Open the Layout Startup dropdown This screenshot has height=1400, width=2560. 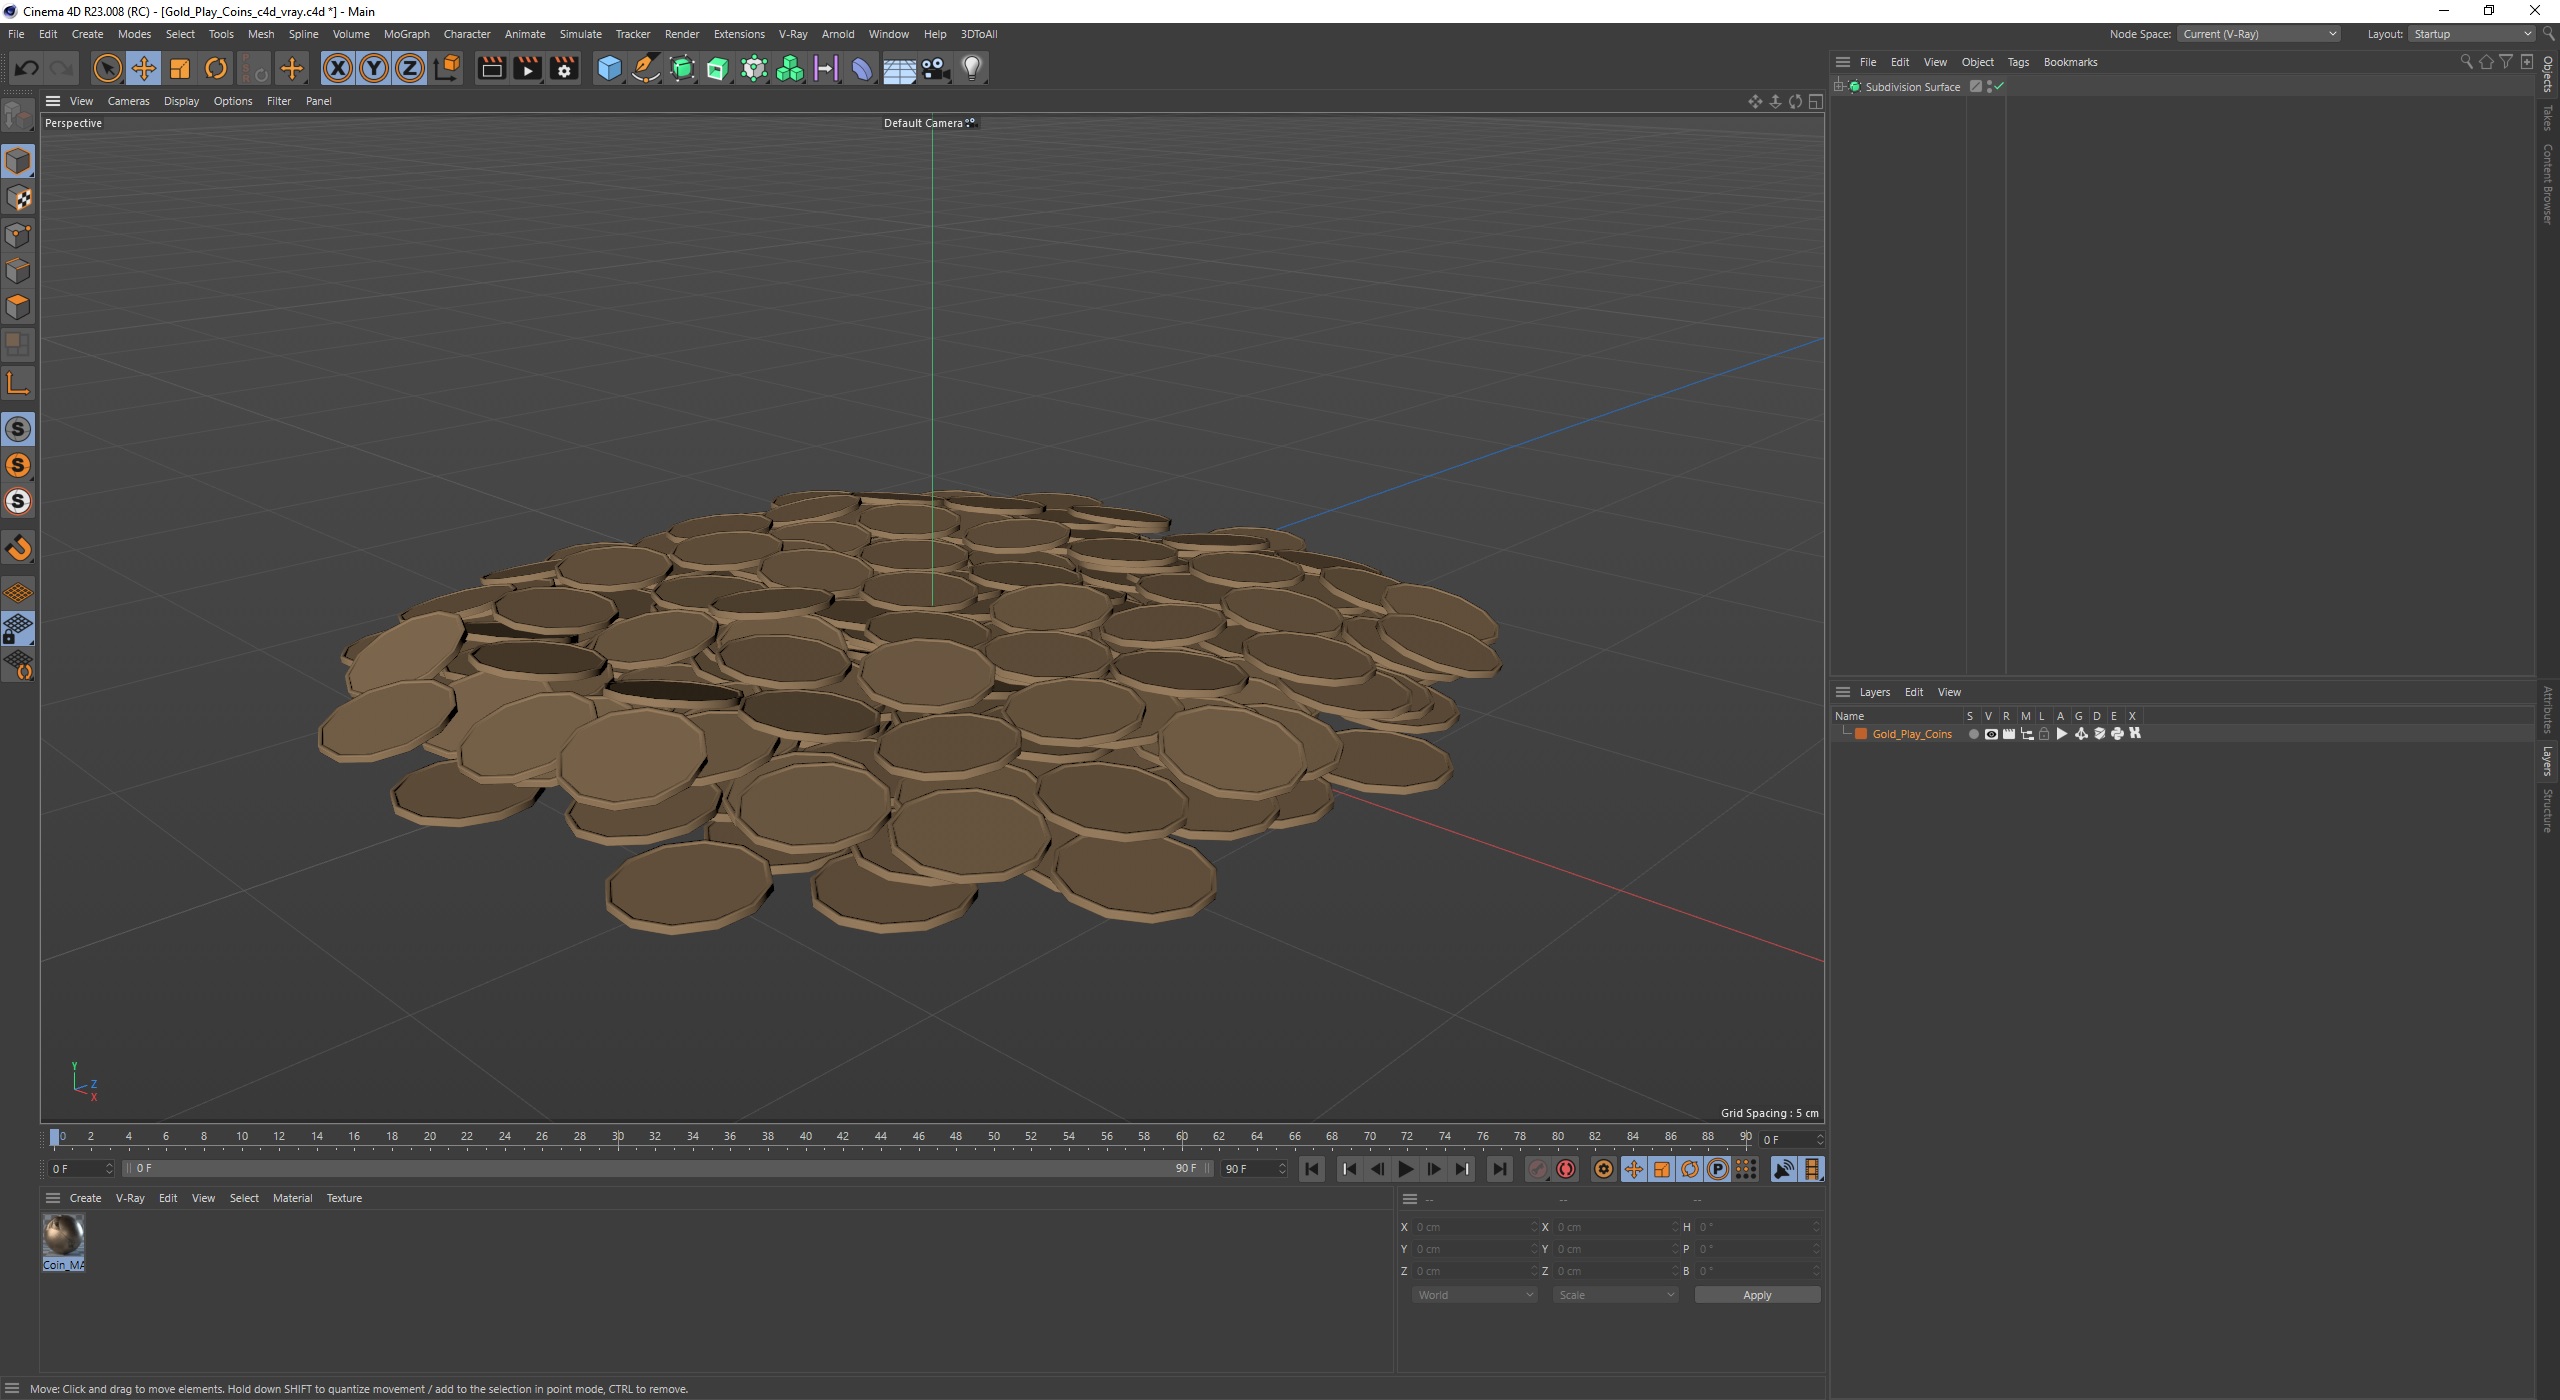pyautogui.click(x=2470, y=34)
